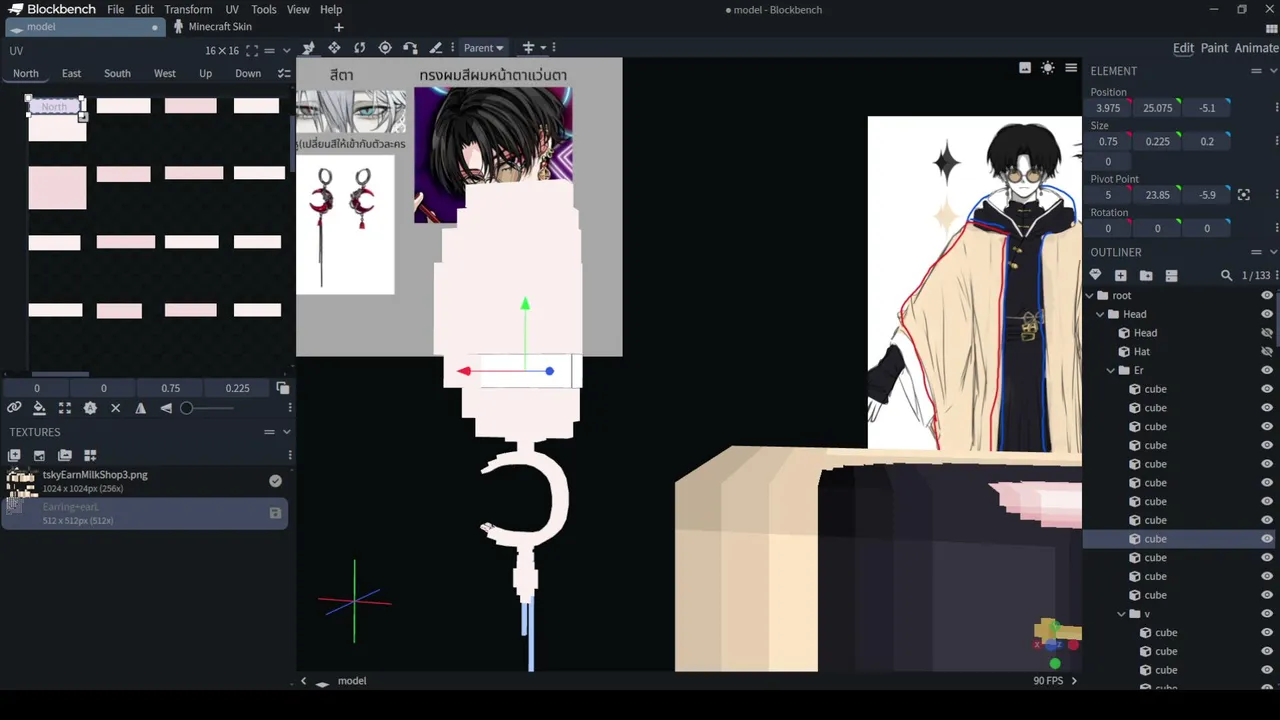Click the Pivot Point Z input field

[x=1207, y=195]
